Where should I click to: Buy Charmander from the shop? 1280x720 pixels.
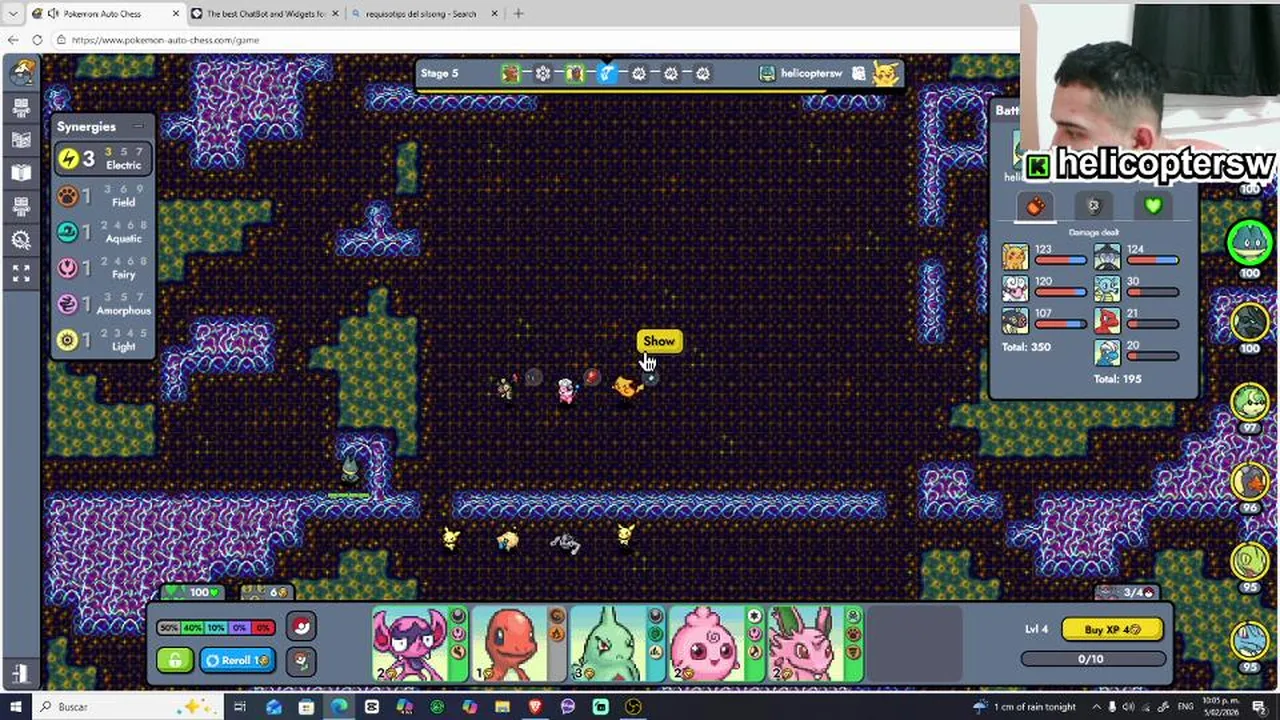(518, 644)
